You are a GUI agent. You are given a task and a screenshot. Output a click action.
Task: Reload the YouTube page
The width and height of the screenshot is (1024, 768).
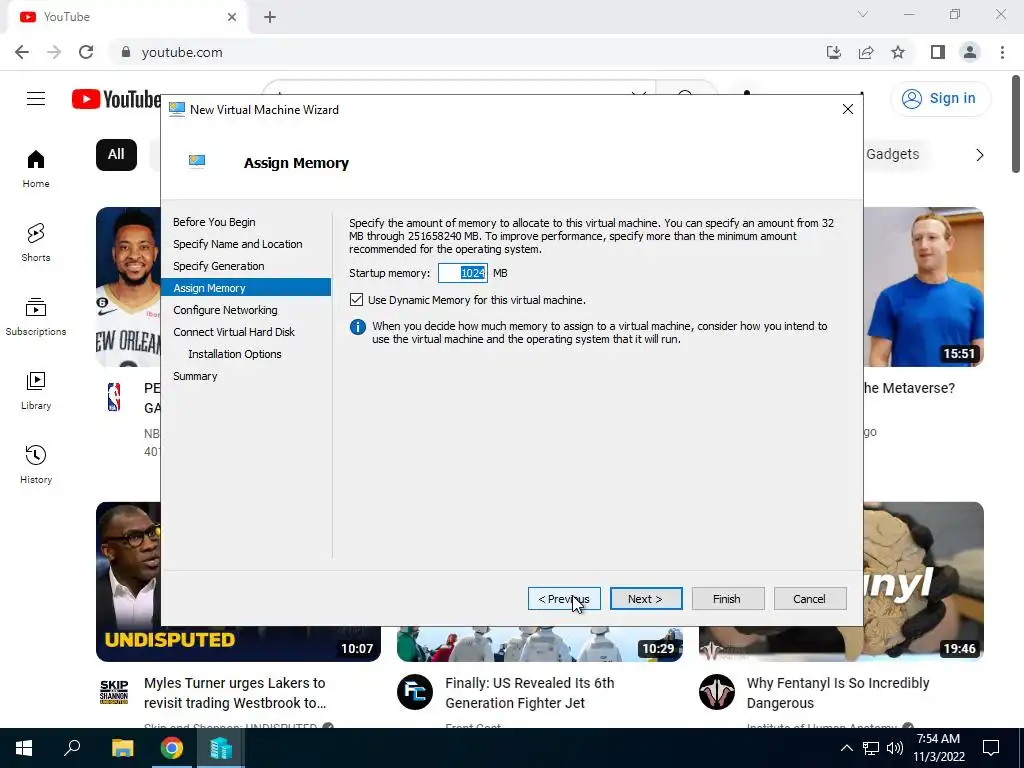click(86, 52)
